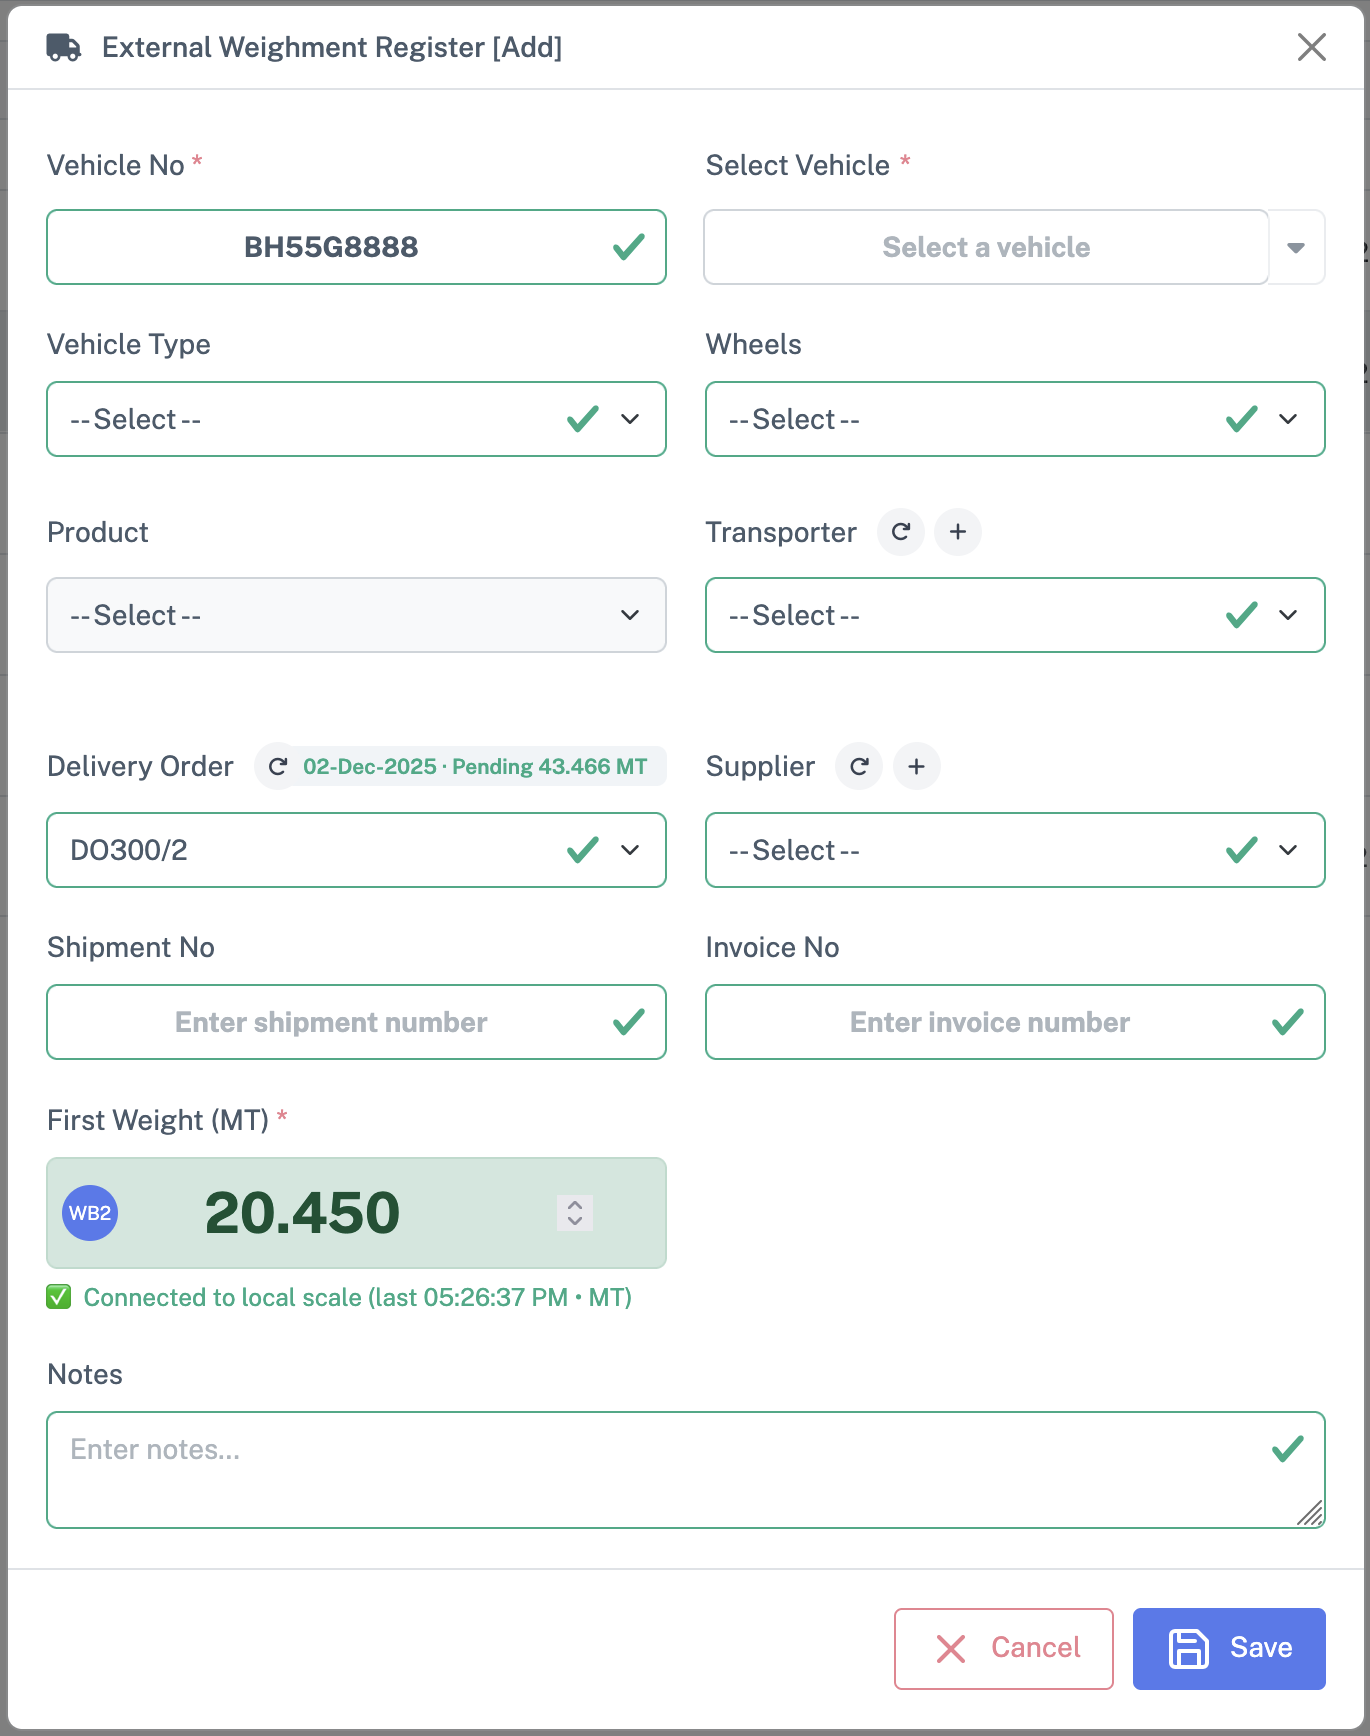Image resolution: width=1370 pixels, height=1736 pixels.
Task: Click the truck icon in dialog header
Action: (x=64, y=47)
